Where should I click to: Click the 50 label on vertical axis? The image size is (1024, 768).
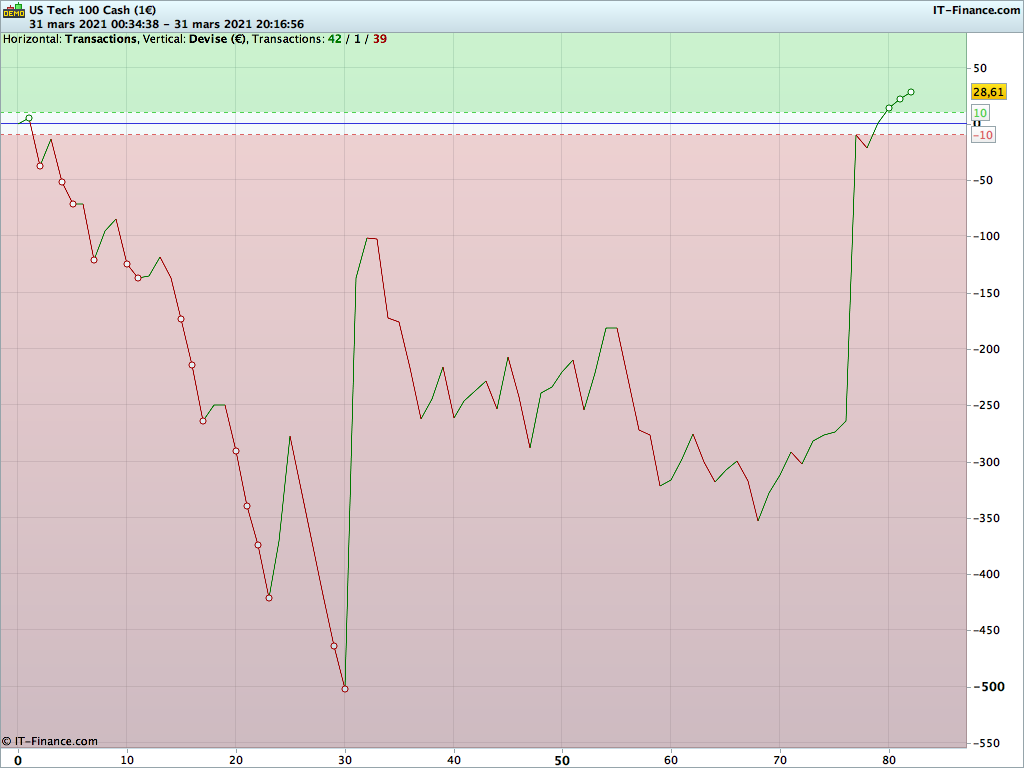980,68
